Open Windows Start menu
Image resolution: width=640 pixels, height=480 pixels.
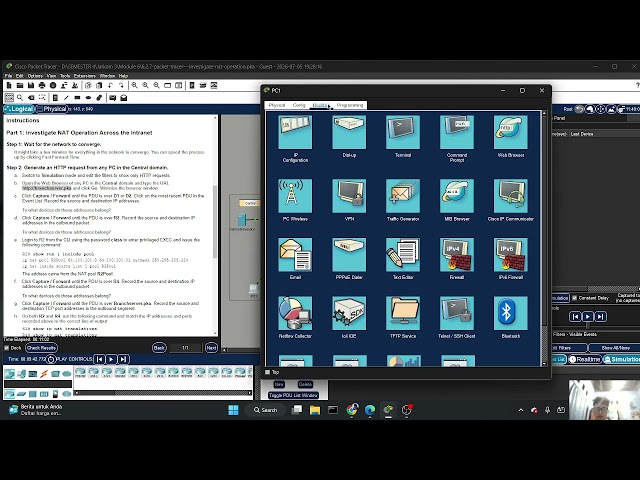(233, 410)
